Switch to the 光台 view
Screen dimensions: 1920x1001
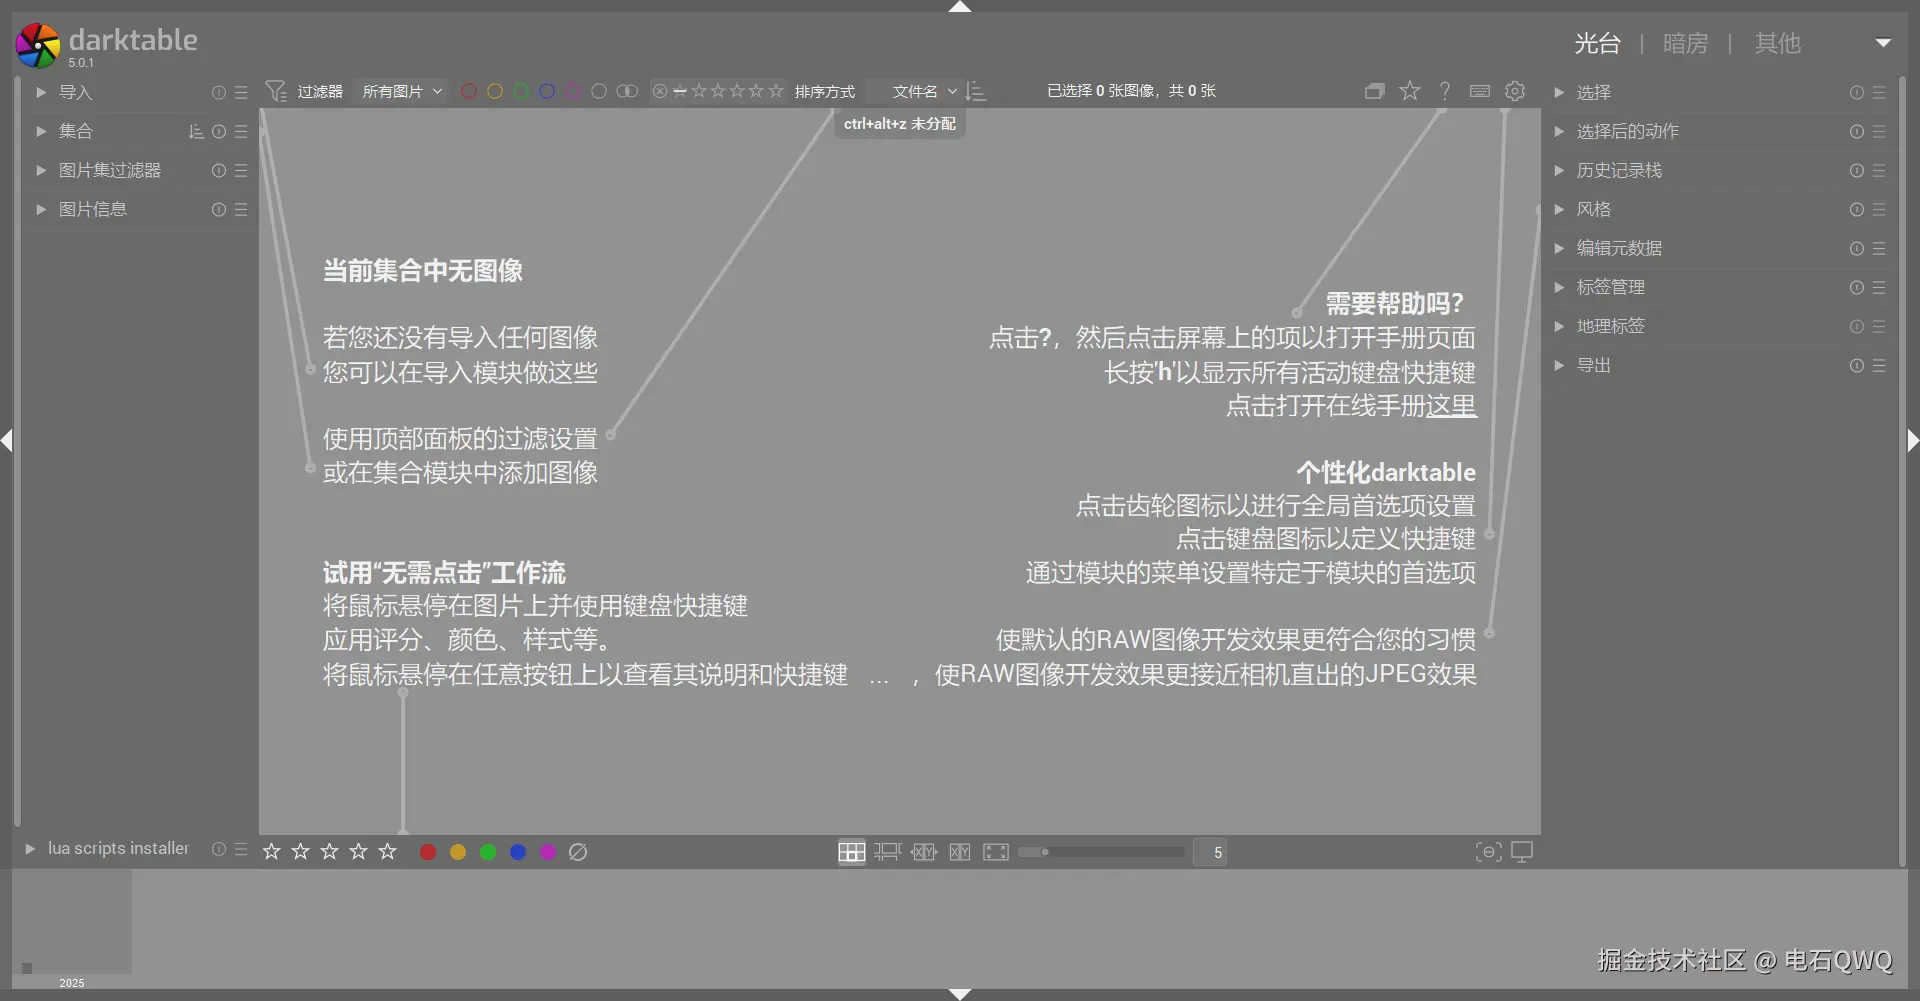[1597, 43]
